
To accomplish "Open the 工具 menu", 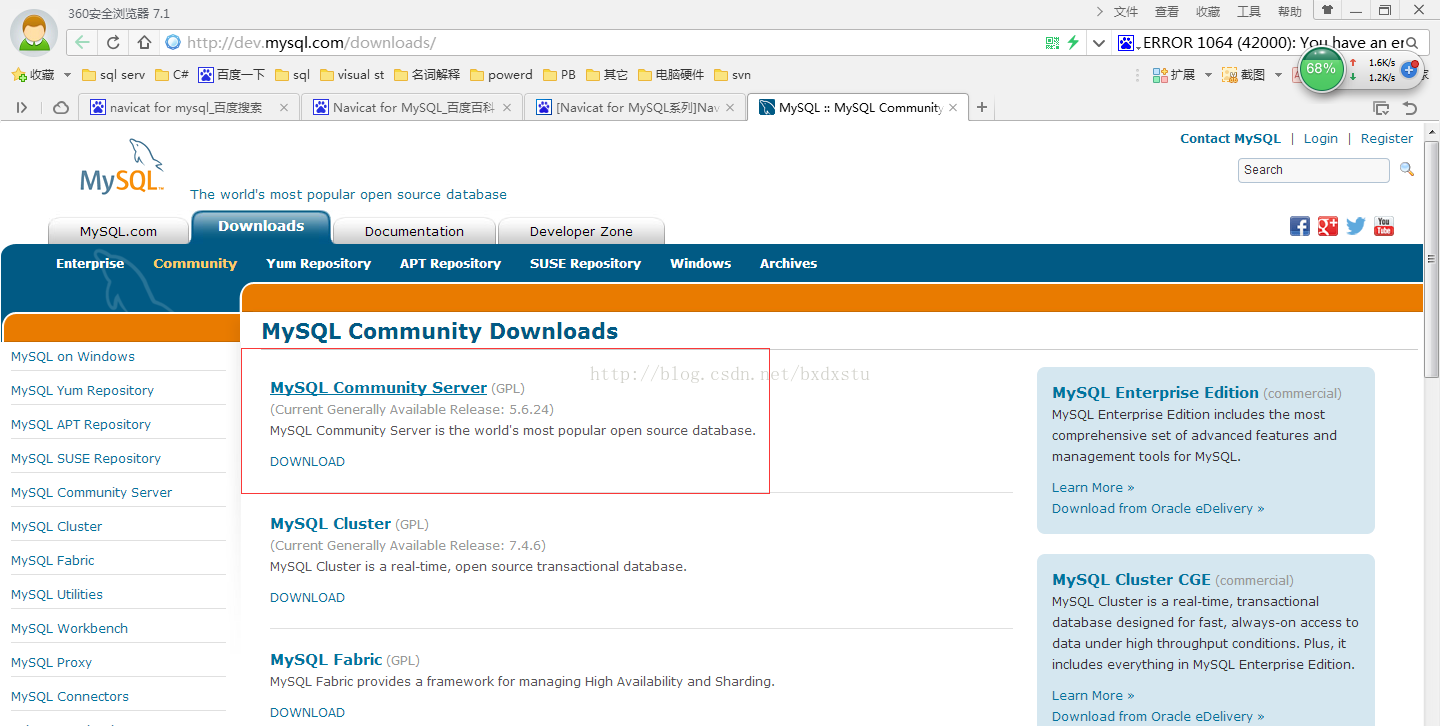I will click(x=1249, y=12).
